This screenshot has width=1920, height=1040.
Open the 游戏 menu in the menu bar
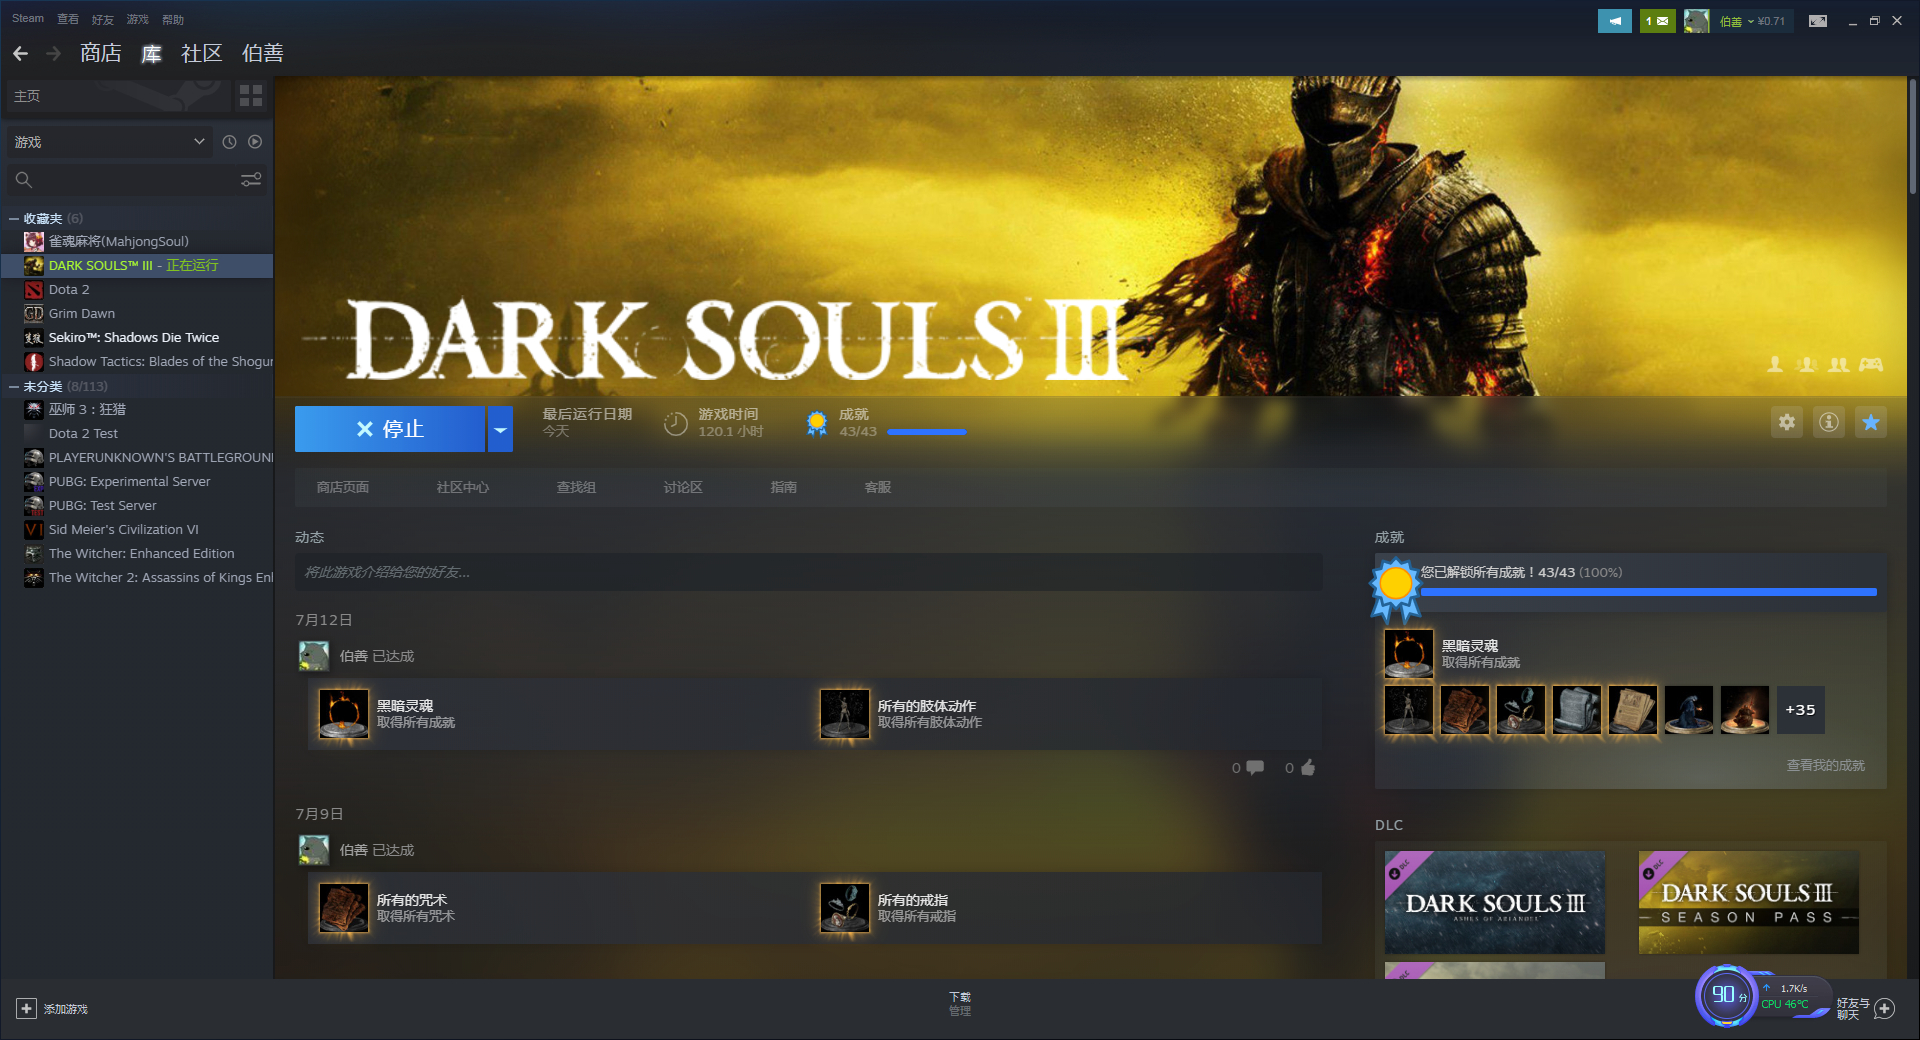pos(138,19)
